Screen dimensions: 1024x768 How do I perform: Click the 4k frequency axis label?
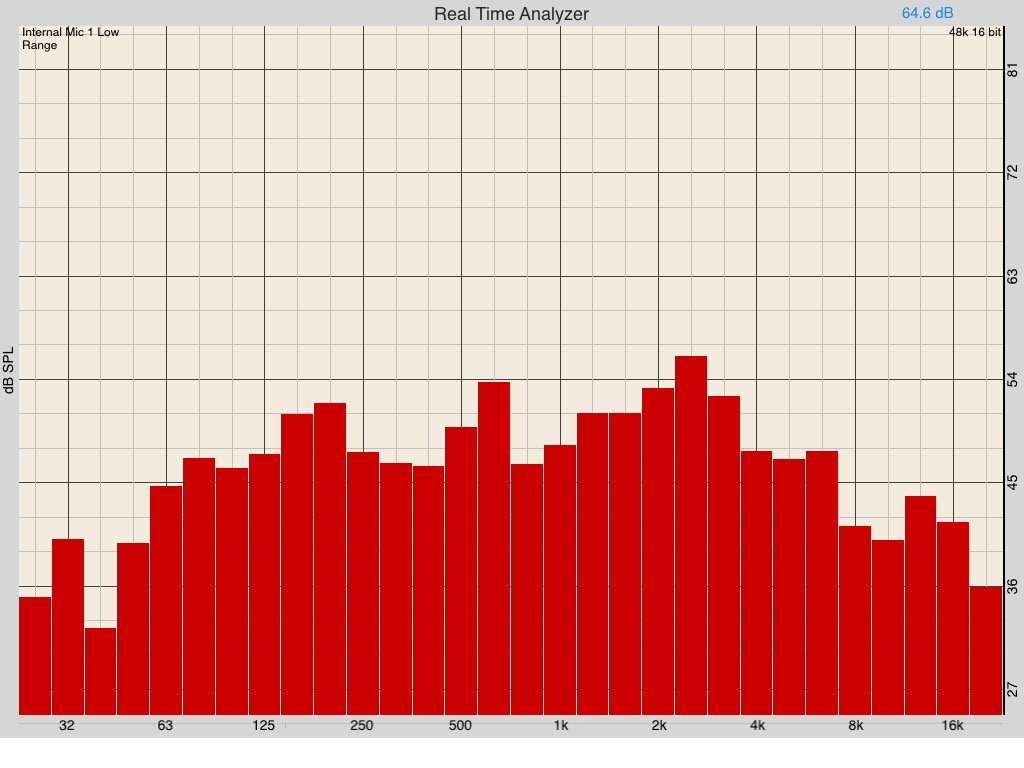pos(757,725)
